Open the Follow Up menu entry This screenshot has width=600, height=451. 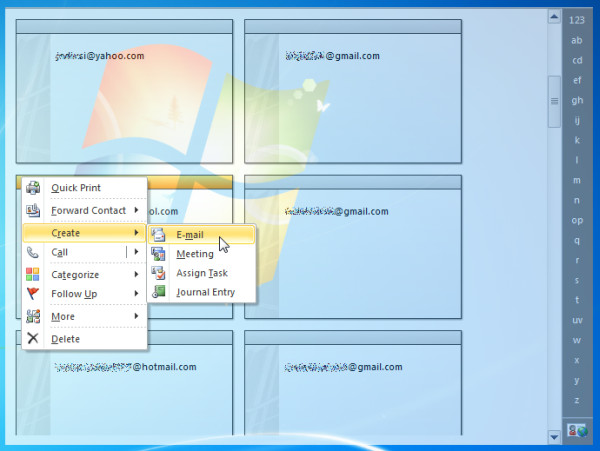tap(85, 294)
